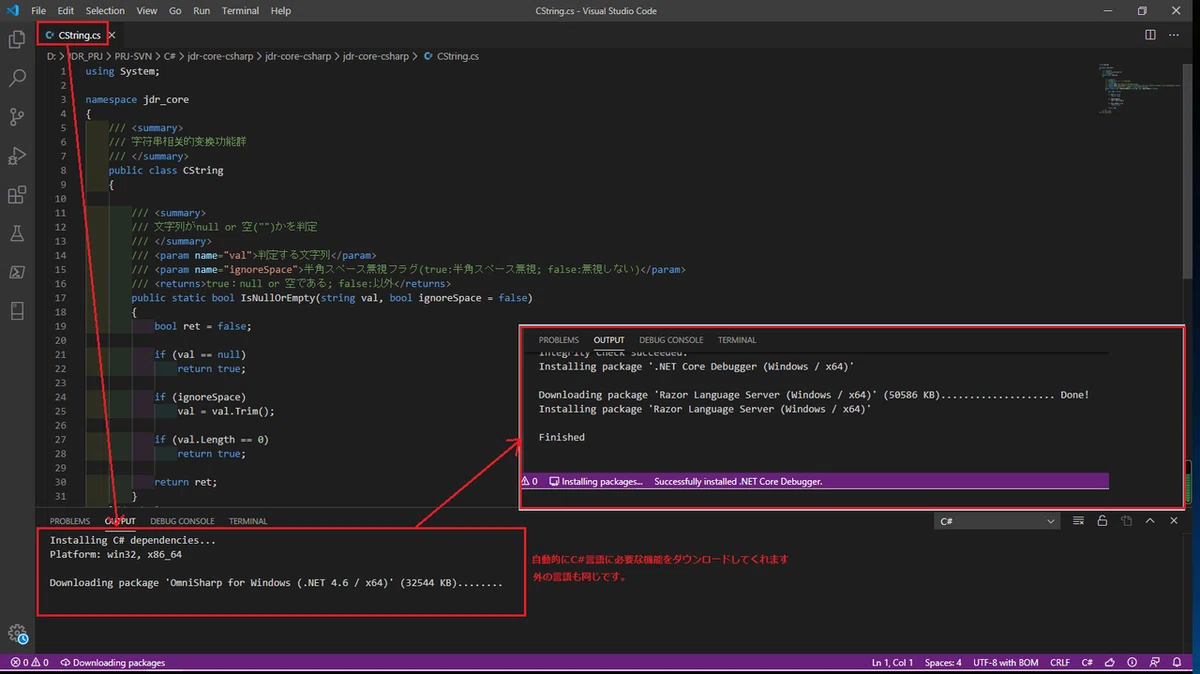
Task: Click the bottom-most activity bar panel icon above settings
Action: pos(17,311)
